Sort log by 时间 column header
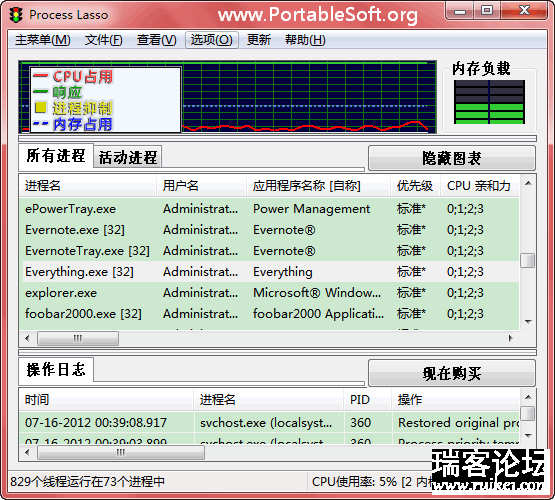 106,400
